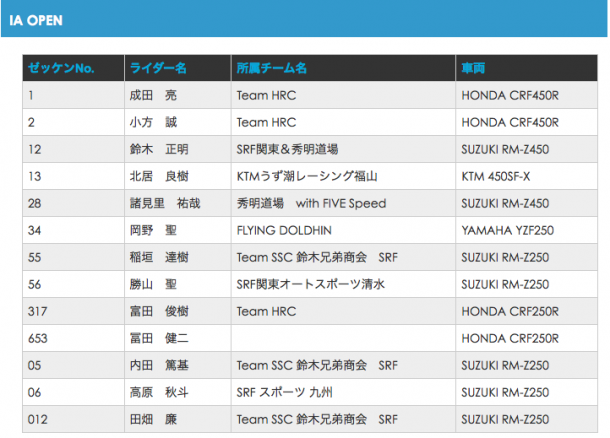610x438 pixels.
Task: Click team FLYING DOLDHIN
Action: [284, 230]
